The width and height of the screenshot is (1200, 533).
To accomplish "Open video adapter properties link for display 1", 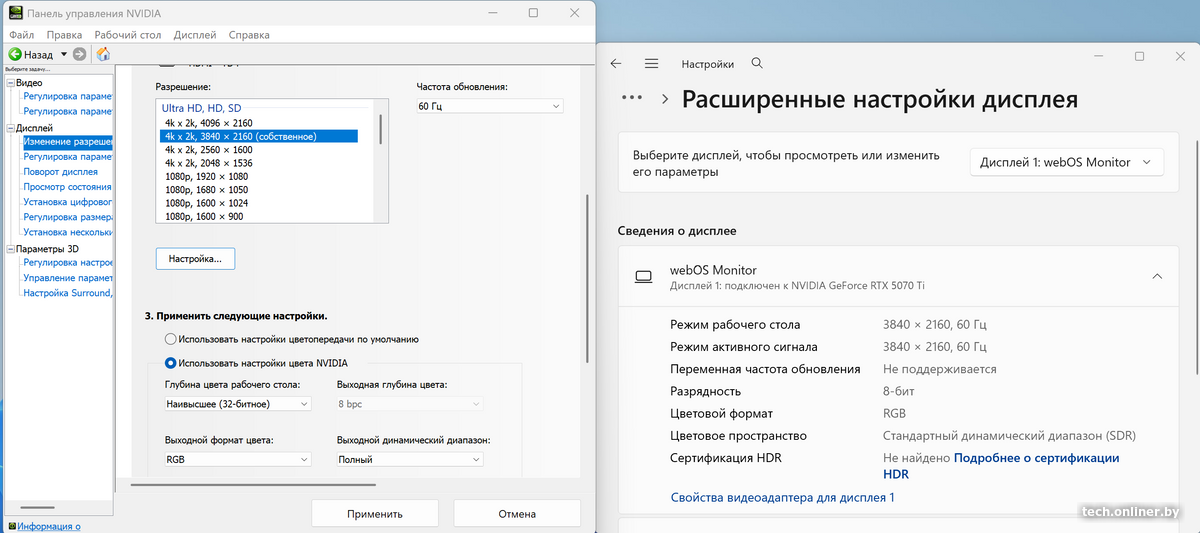I will click(x=782, y=497).
